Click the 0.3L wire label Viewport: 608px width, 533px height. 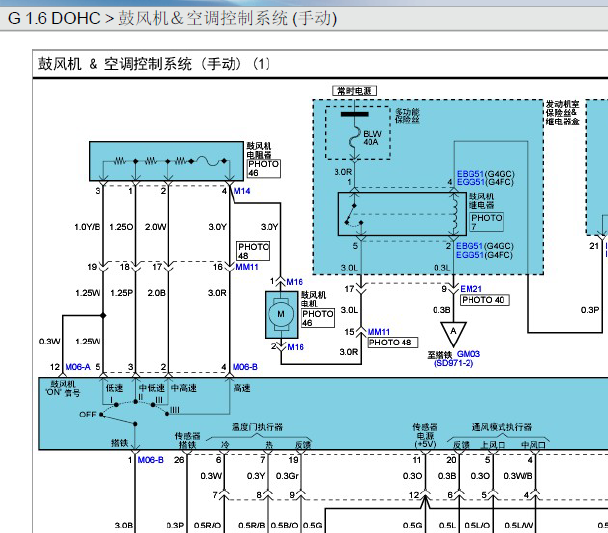click(x=442, y=268)
